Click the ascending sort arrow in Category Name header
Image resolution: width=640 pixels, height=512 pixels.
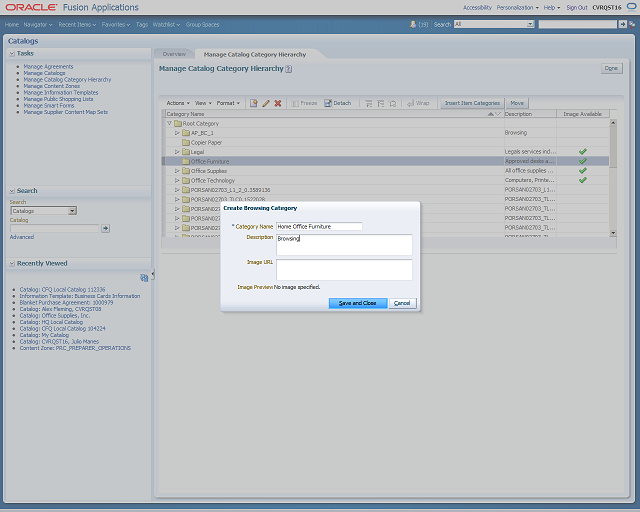pos(491,114)
